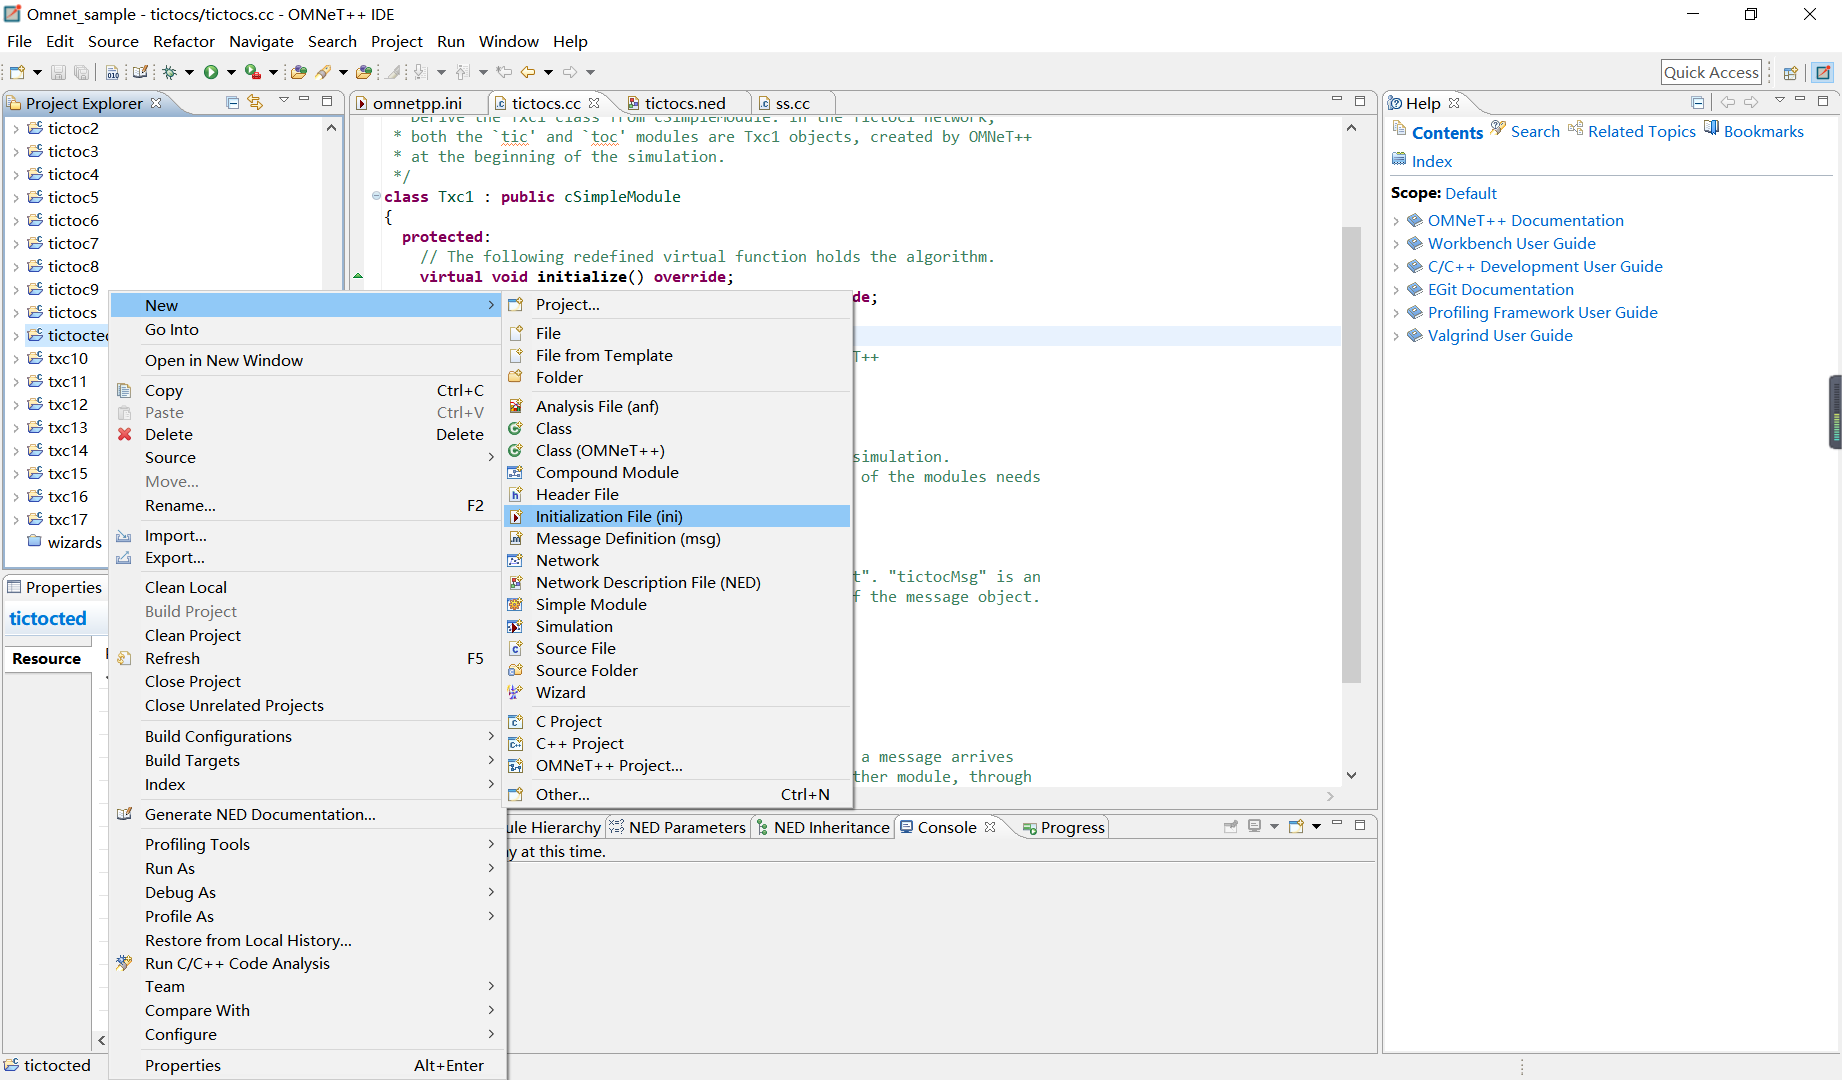The width and height of the screenshot is (1842, 1080).
Task: Click C/C++ Development User Guide link
Action: (1544, 266)
